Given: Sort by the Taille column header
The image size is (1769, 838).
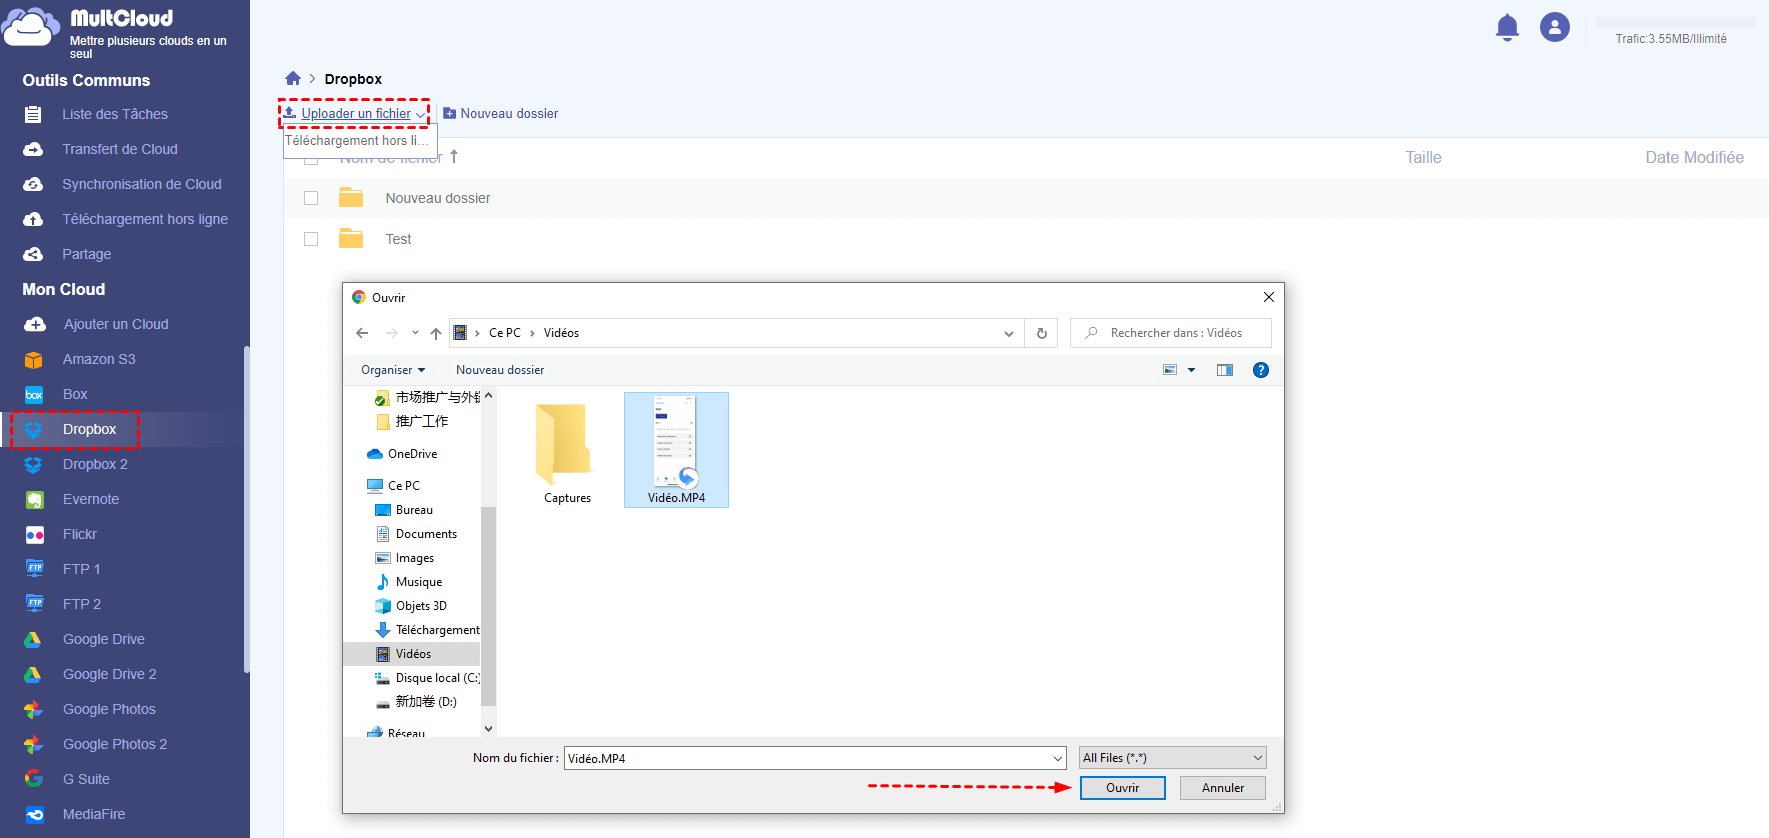Looking at the screenshot, I should pos(1423,158).
